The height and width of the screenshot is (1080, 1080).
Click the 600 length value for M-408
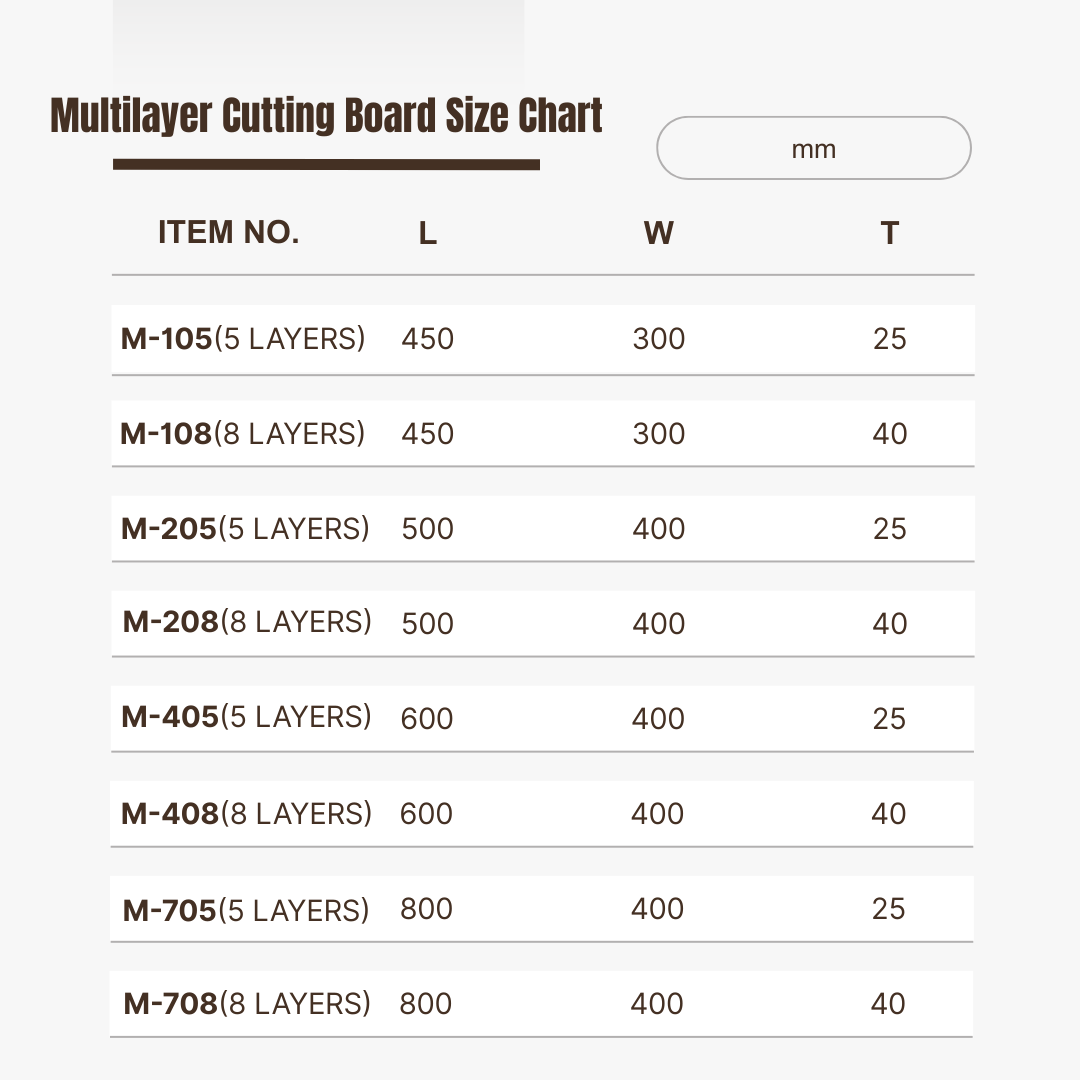[x=426, y=814]
